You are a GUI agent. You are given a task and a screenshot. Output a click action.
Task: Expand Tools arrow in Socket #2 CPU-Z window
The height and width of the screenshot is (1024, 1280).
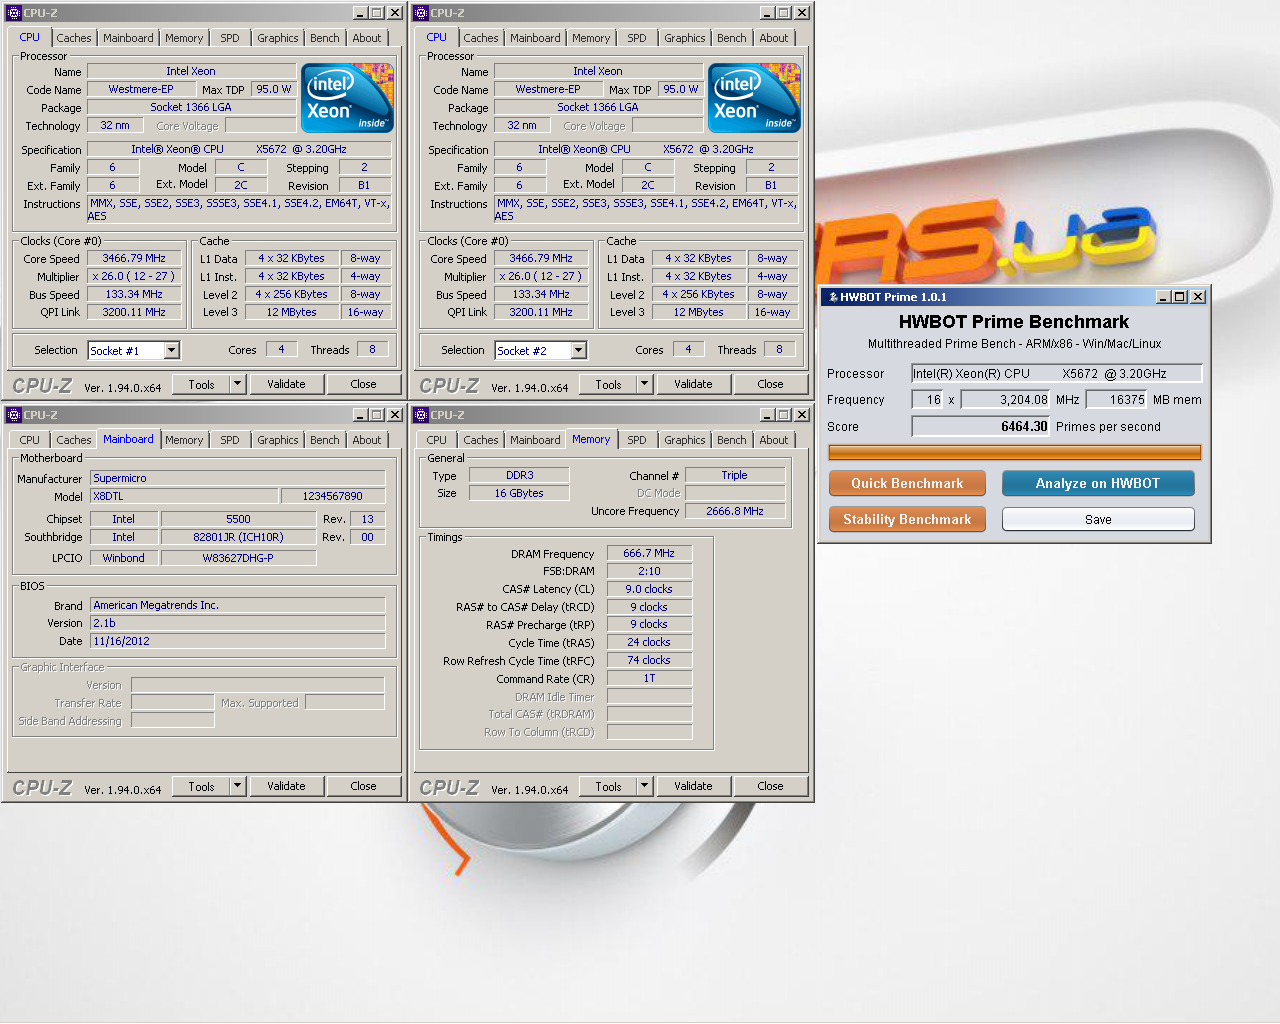coord(645,384)
